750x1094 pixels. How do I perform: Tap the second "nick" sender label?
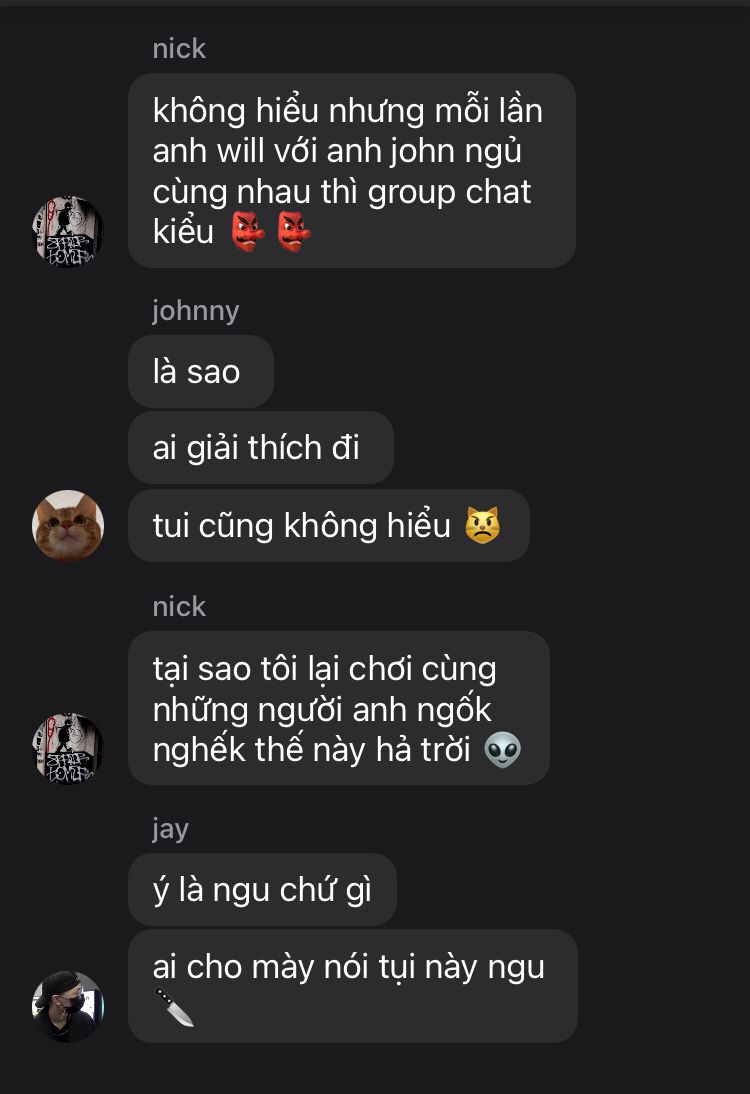pos(179,607)
